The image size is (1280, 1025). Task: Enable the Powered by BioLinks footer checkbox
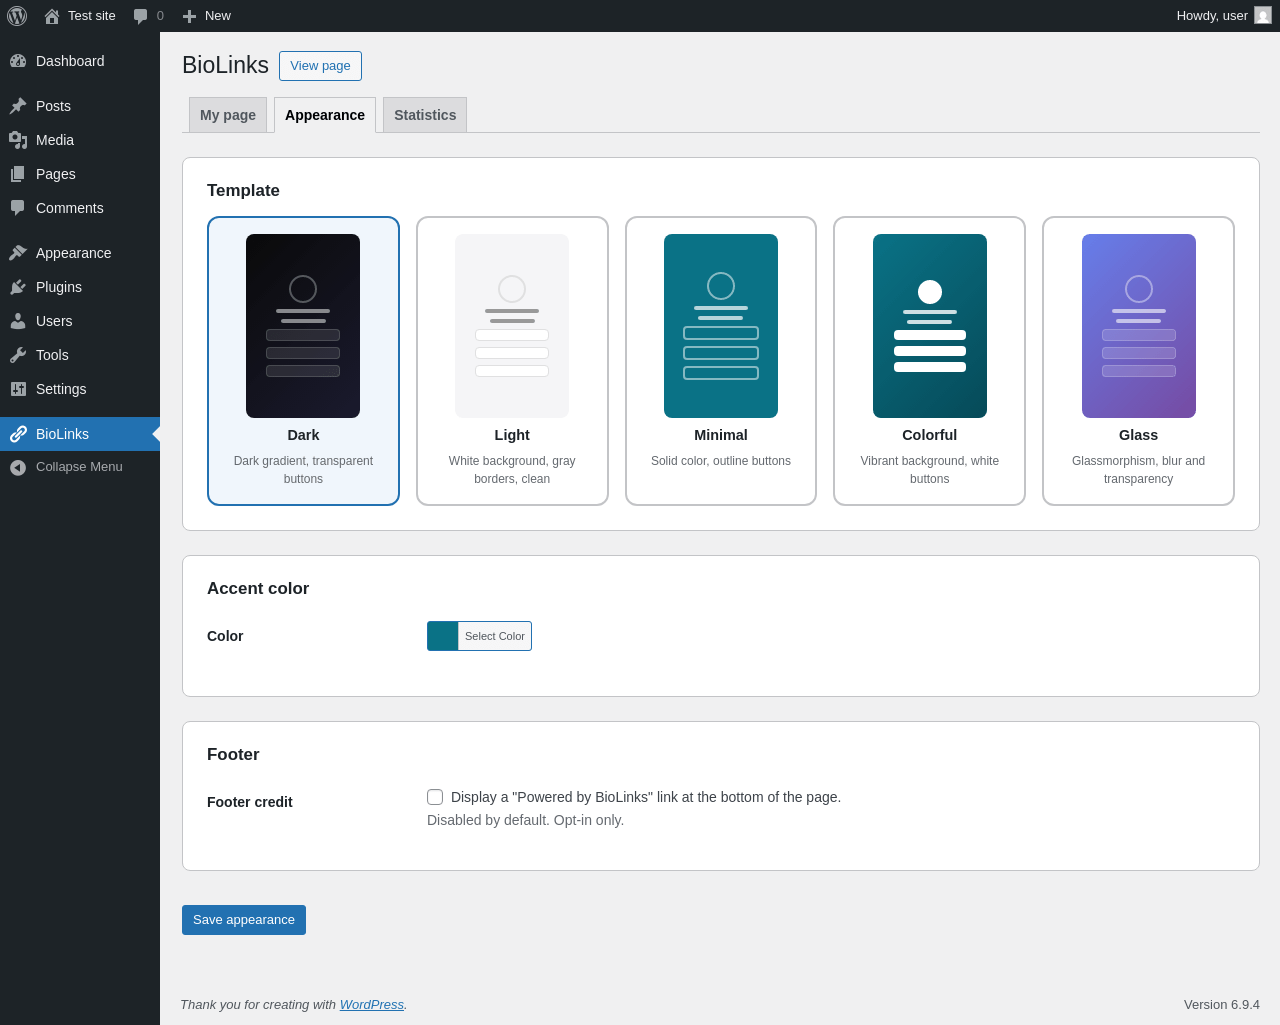(435, 797)
